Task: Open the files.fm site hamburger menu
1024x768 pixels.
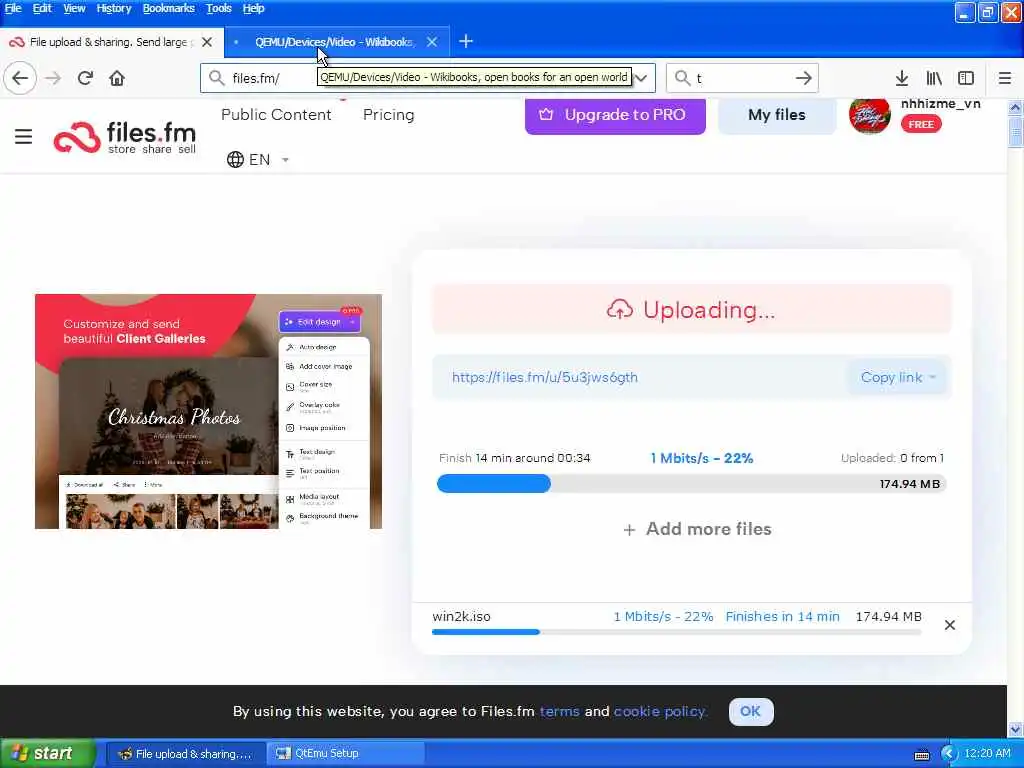Action: 24,136
